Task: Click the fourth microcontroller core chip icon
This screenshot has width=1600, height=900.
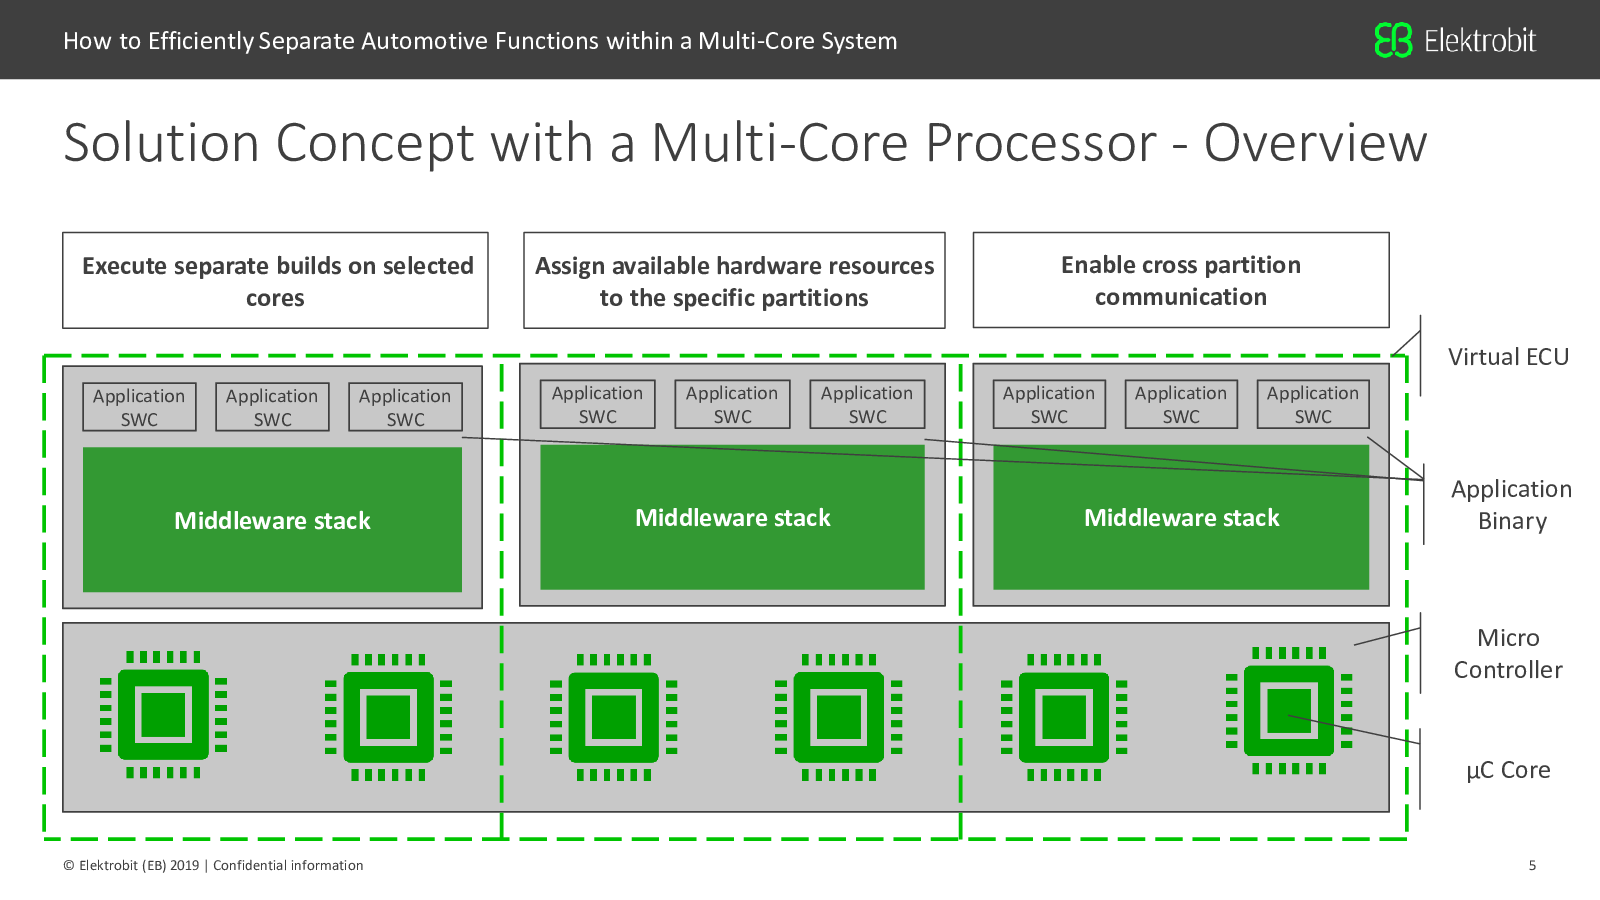Action: tap(839, 717)
